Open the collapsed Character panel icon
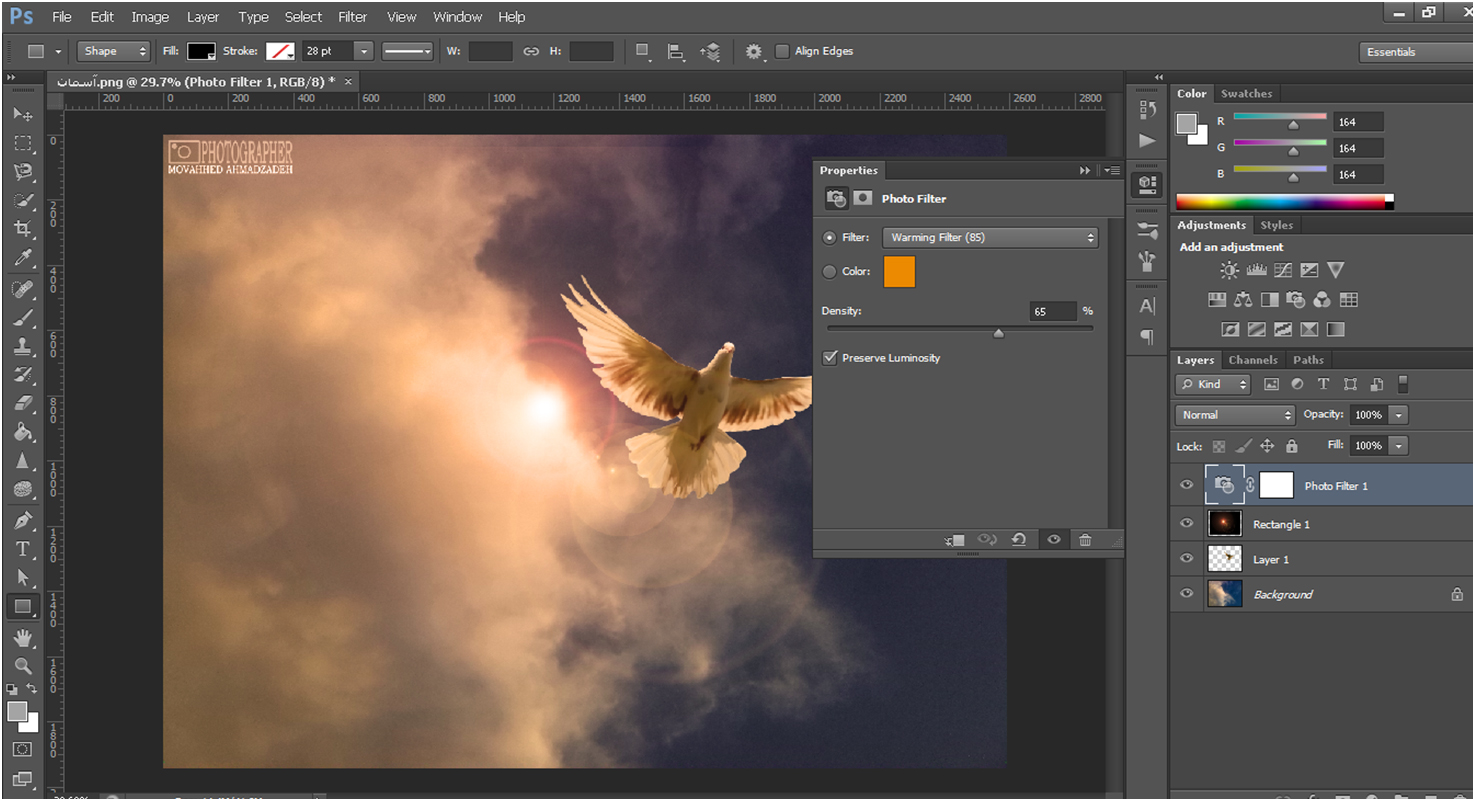This screenshot has height=799, width=1473. [x=1147, y=306]
